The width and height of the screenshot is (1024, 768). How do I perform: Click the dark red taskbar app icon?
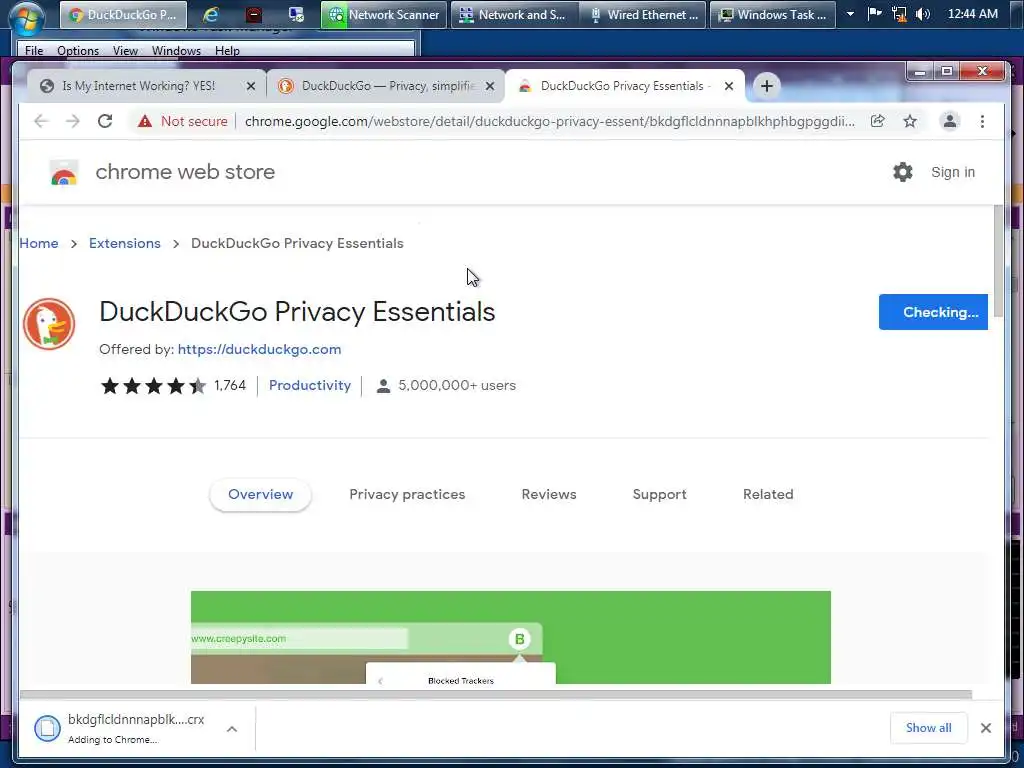coord(254,14)
